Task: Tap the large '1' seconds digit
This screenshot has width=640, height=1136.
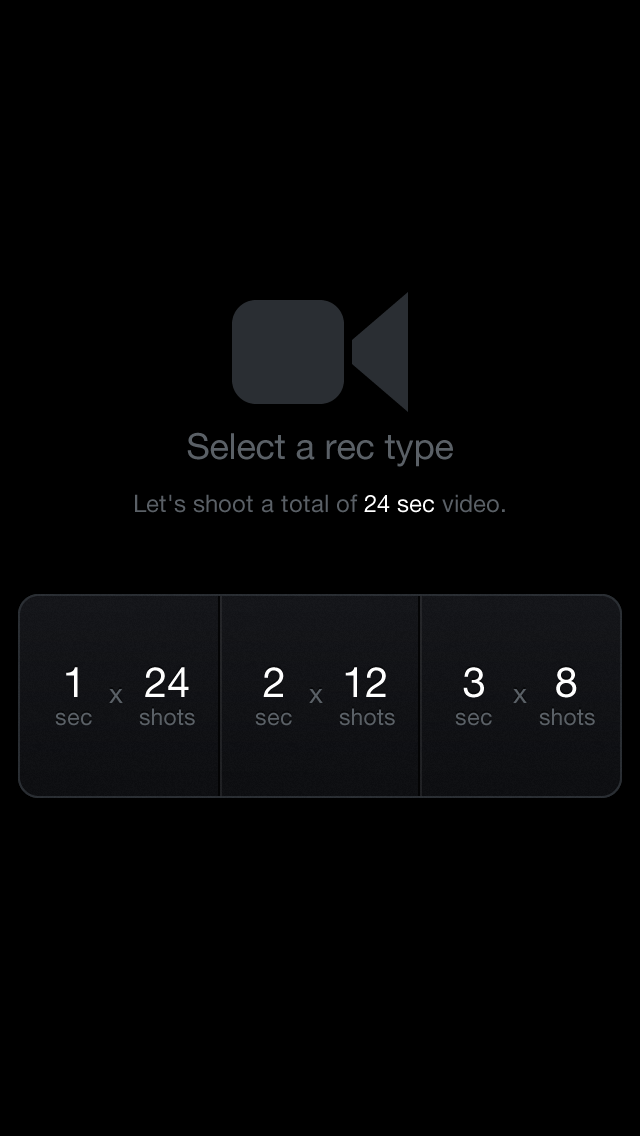Action: tap(73, 684)
